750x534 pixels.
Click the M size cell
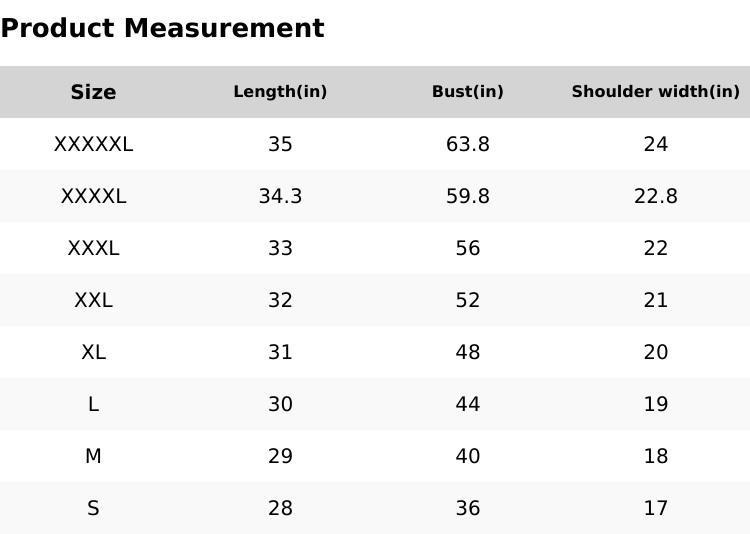pyautogui.click(x=93, y=456)
